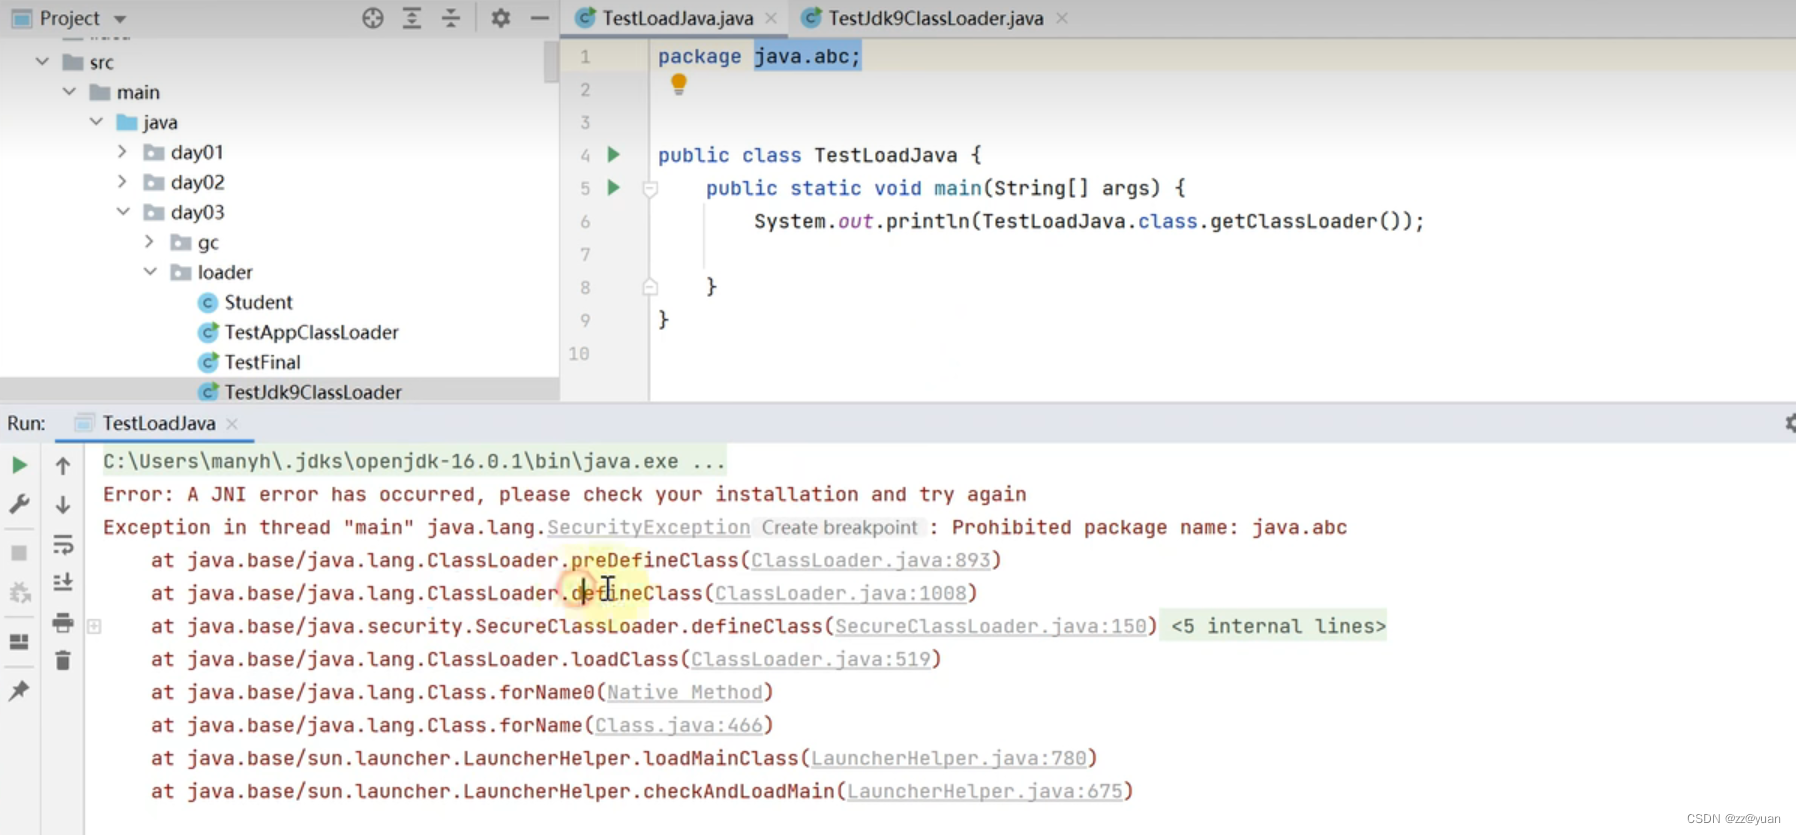Close the TestLoadJava.java editor tab
The height and width of the screenshot is (835, 1796).
pos(771,18)
